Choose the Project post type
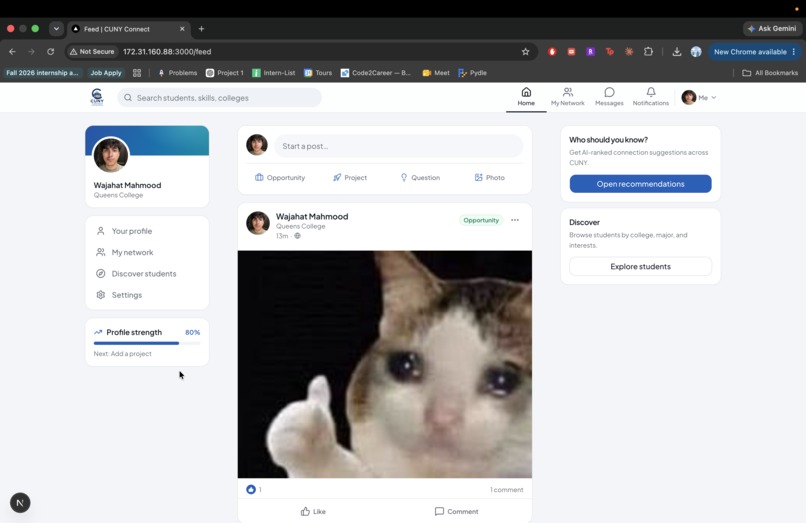806x523 pixels. [350, 177]
